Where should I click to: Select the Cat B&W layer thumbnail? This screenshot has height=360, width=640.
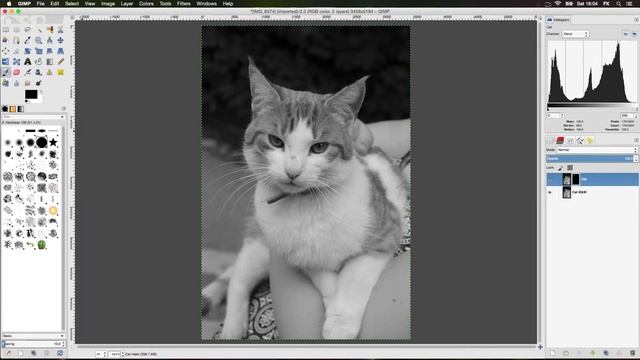point(567,192)
